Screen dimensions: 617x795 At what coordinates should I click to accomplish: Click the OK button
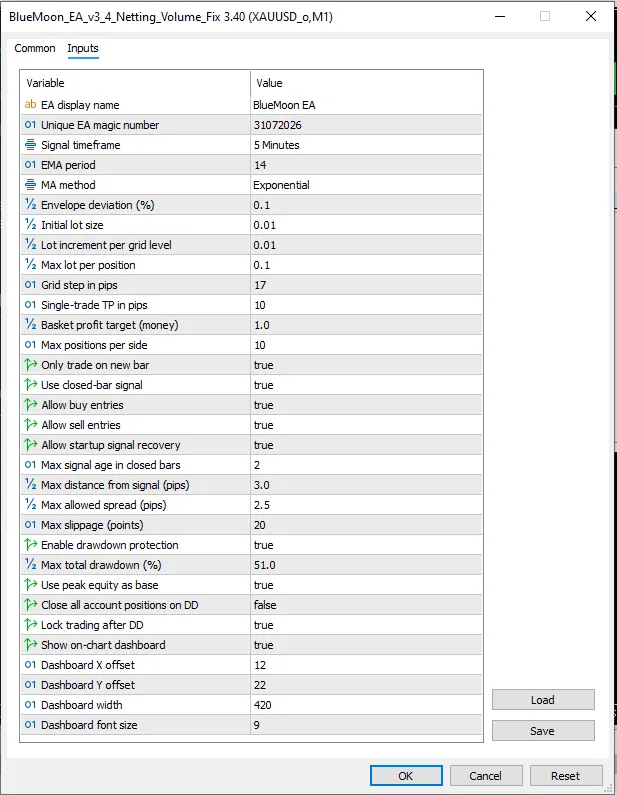click(x=406, y=776)
